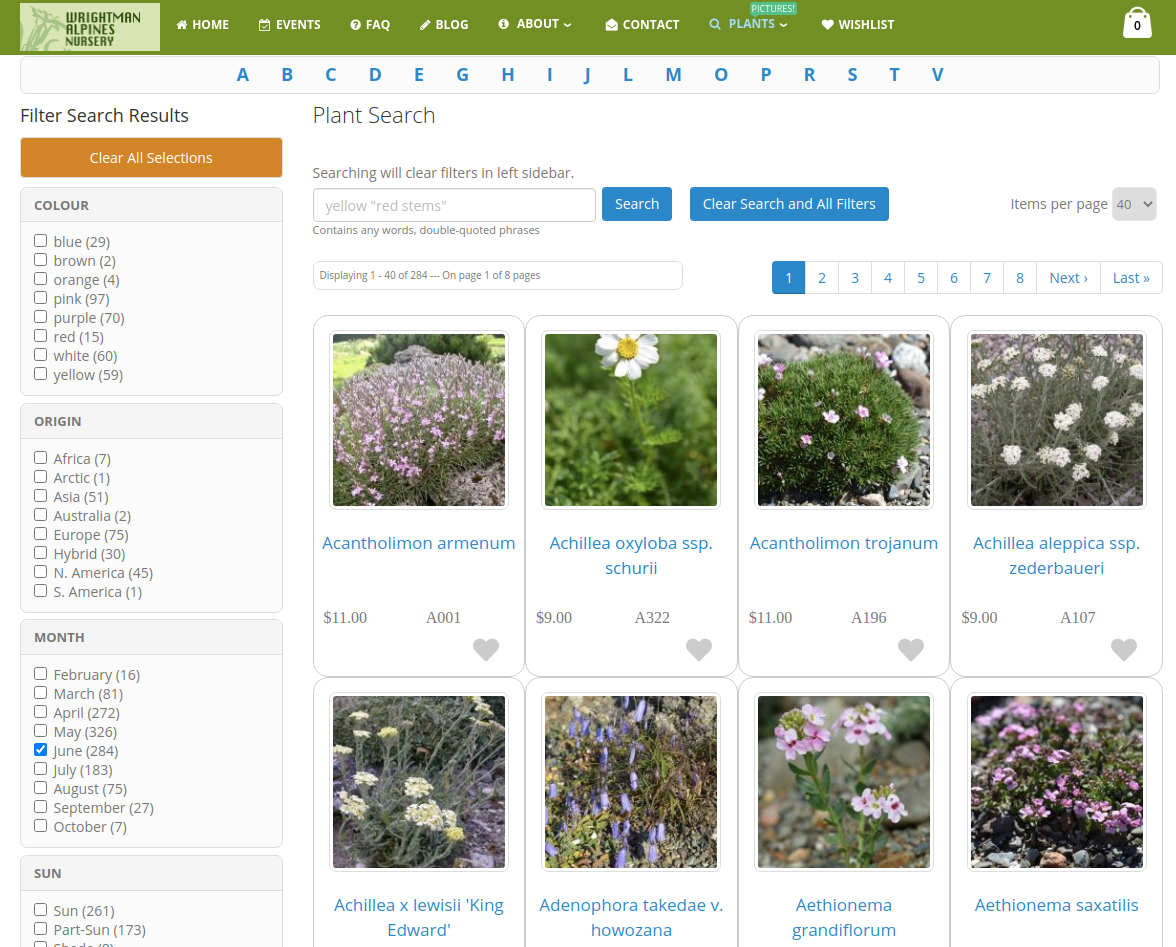This screenshot has width=1176, height=947.
Task: Open the shopping bag cart icon
Action: click(x=1137, y=24)
